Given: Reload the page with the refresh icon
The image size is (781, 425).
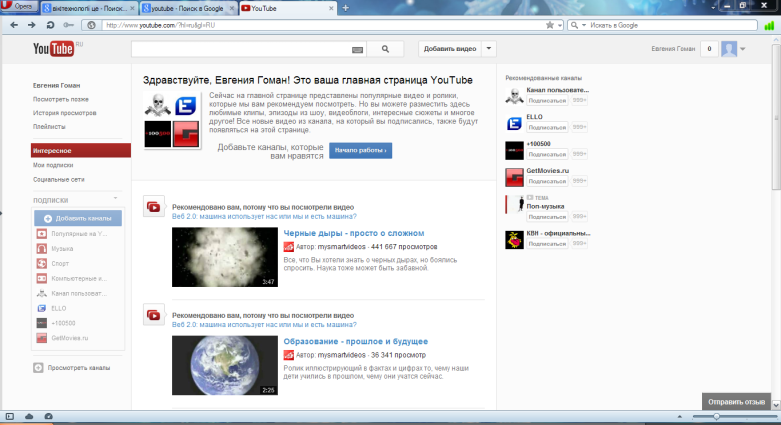Looking at the screenshot, I should (50, 25).
